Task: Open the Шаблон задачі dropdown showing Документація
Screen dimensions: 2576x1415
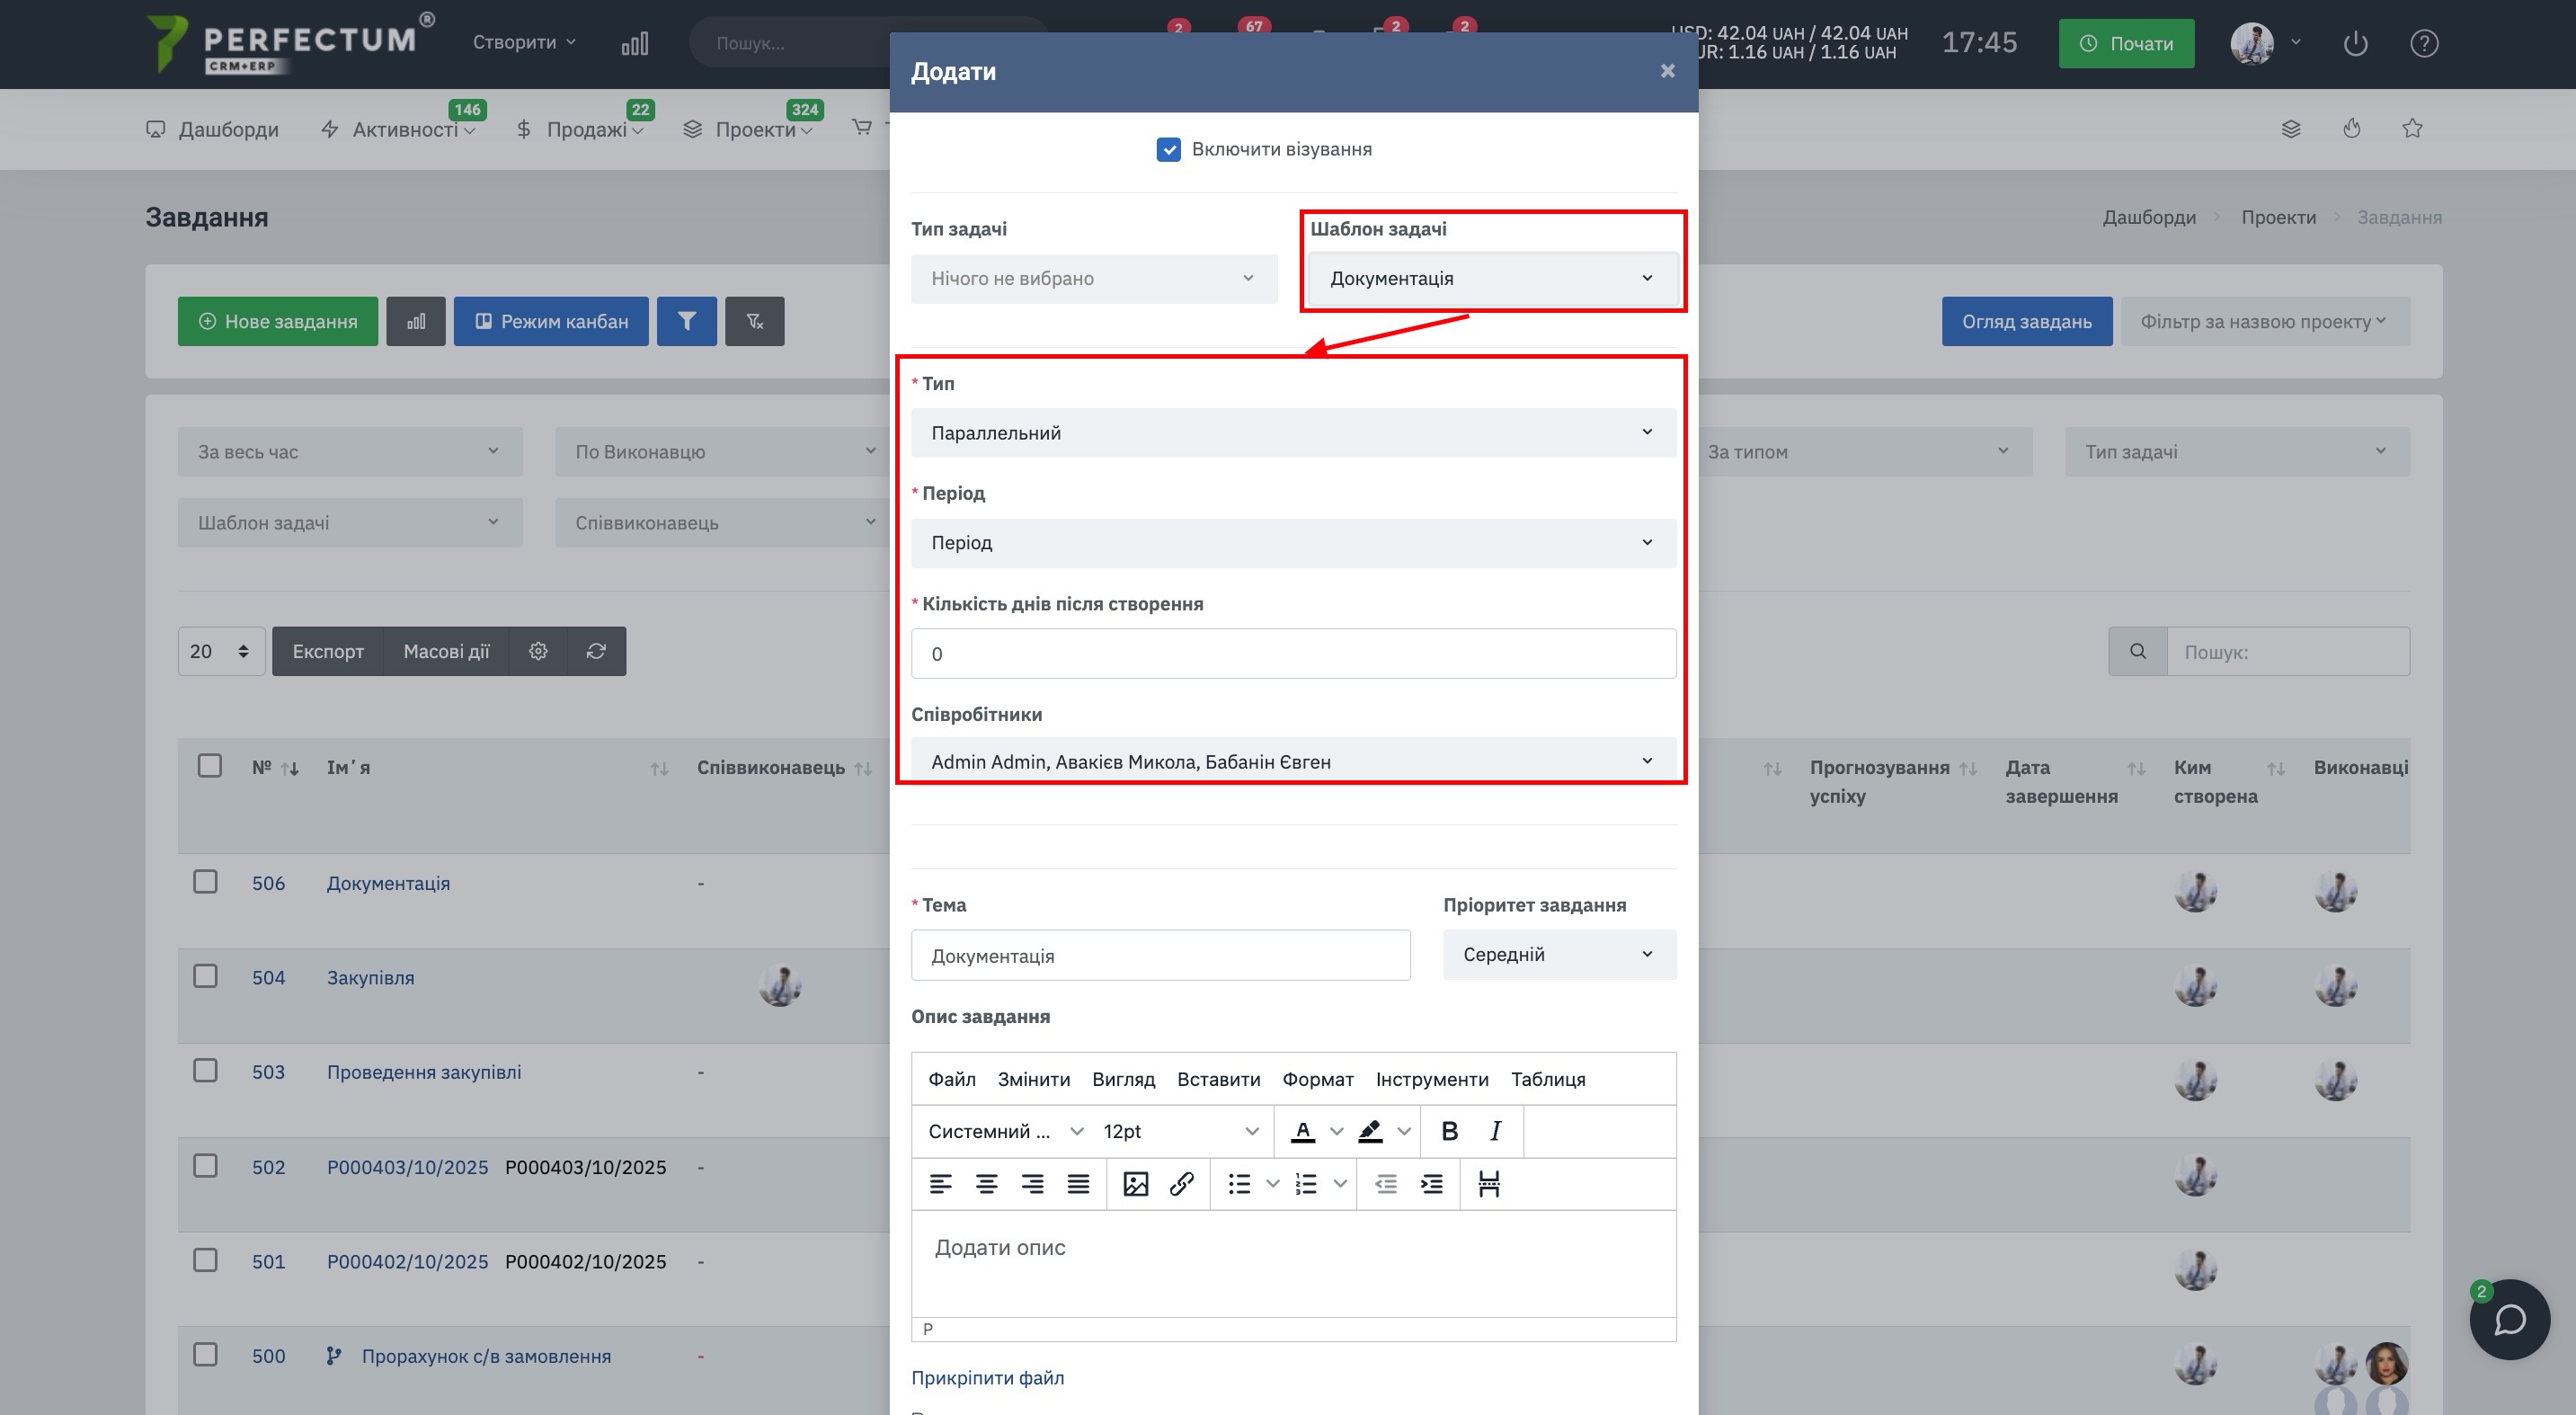Action: (x=1491, y=278)
